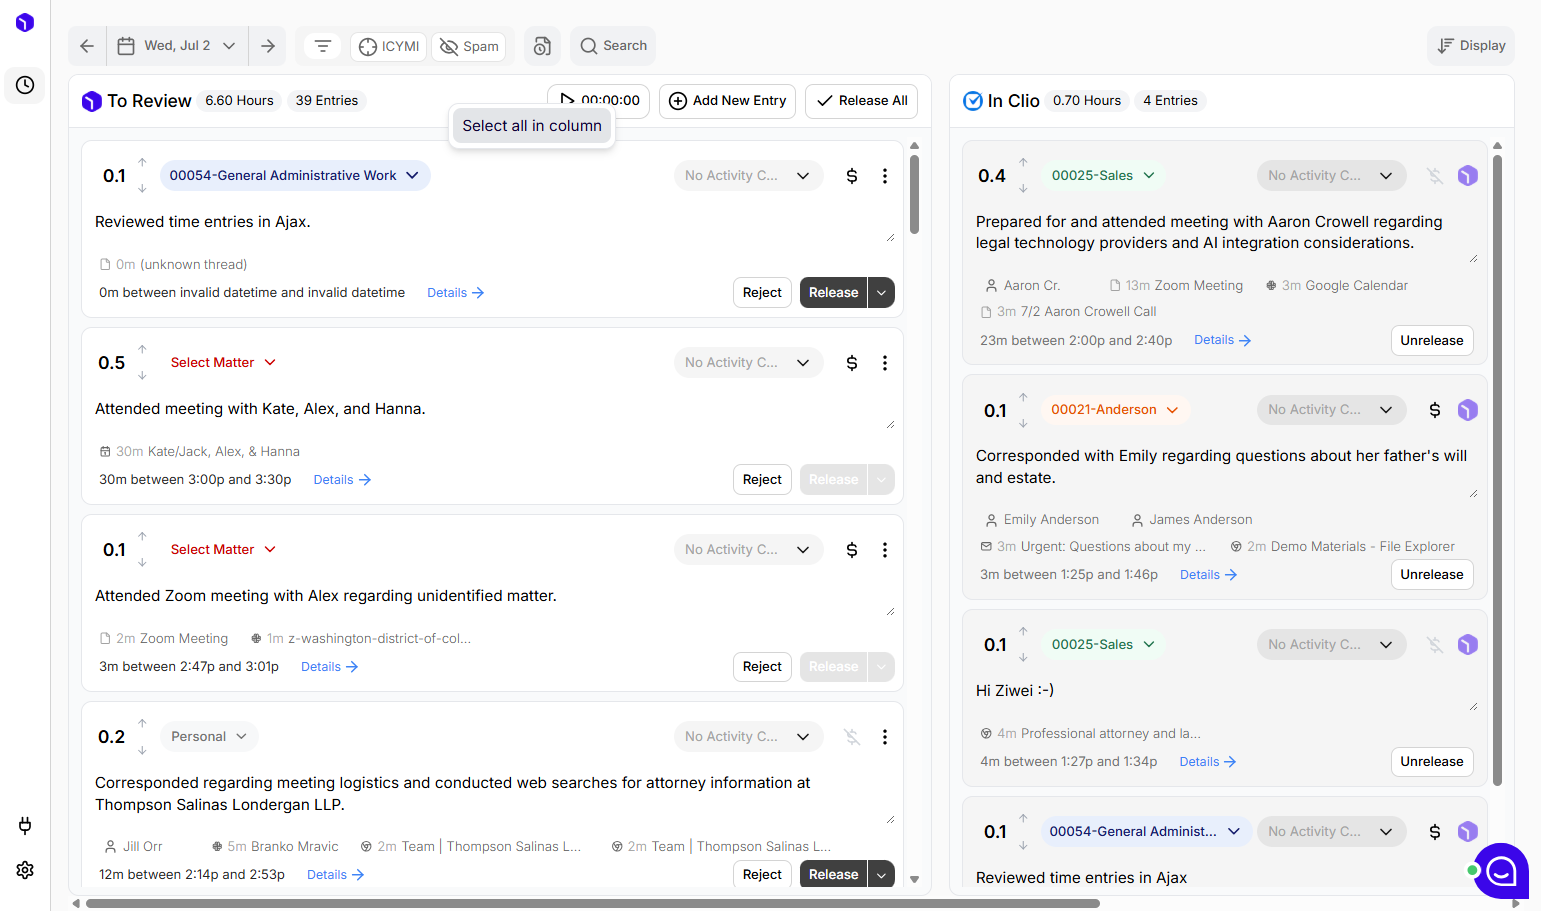Open the Personal matter dropdown
1541x911 pixels.
point(209,737)
